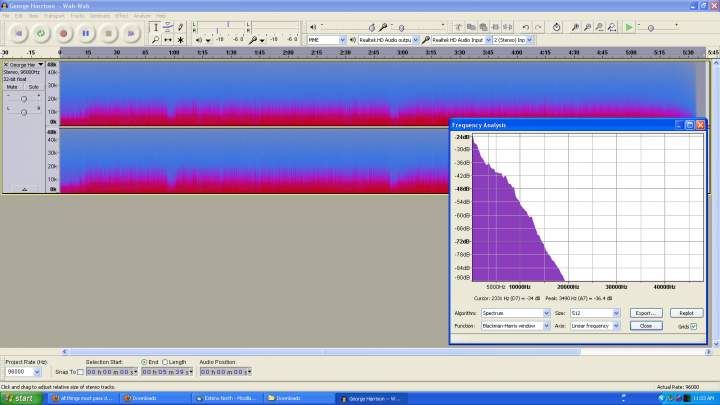Viewport: 720px width, 405px height.
Task: Open the input meter options dropdown arrow
Action: [x=262, y=41]
